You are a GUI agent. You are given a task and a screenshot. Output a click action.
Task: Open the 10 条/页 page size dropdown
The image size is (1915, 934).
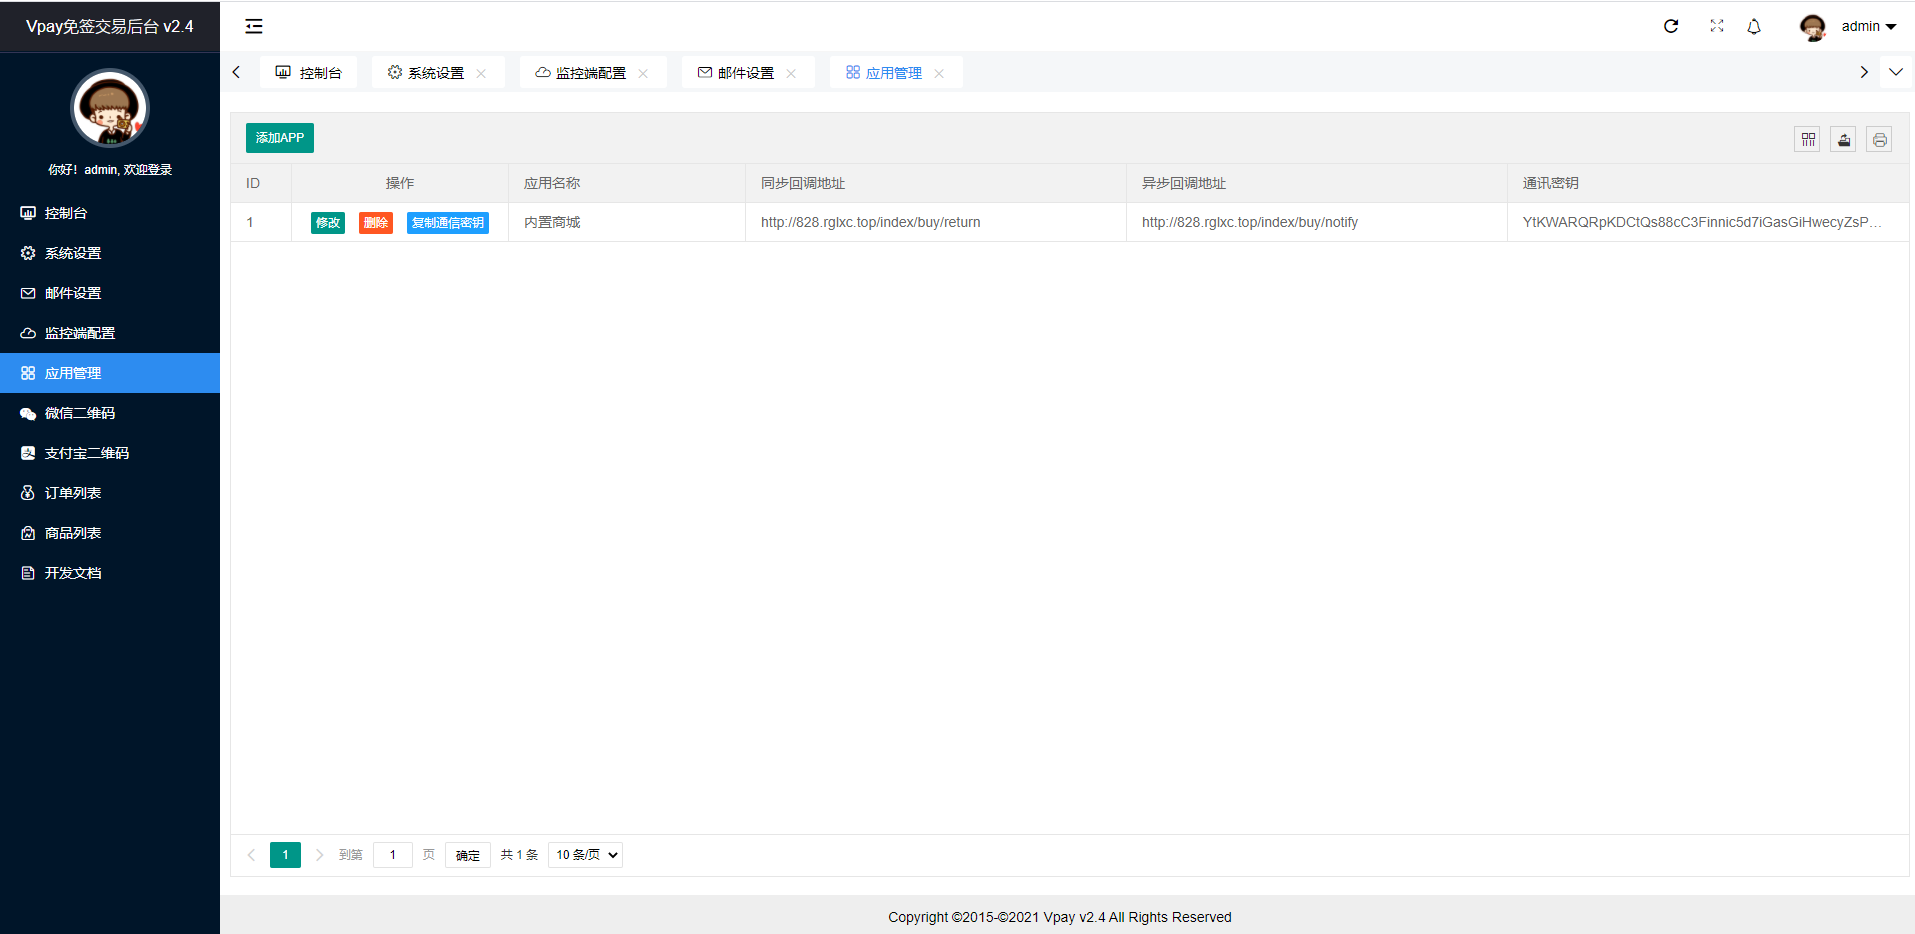click(x=586, y=855)
